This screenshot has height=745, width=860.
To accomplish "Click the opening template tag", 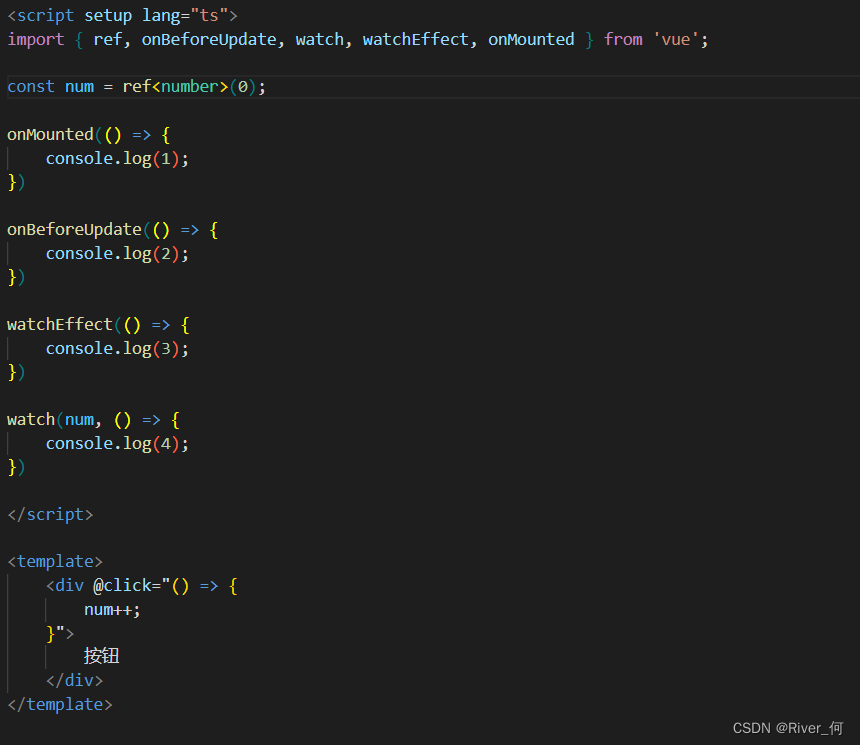I will point(55,561).
